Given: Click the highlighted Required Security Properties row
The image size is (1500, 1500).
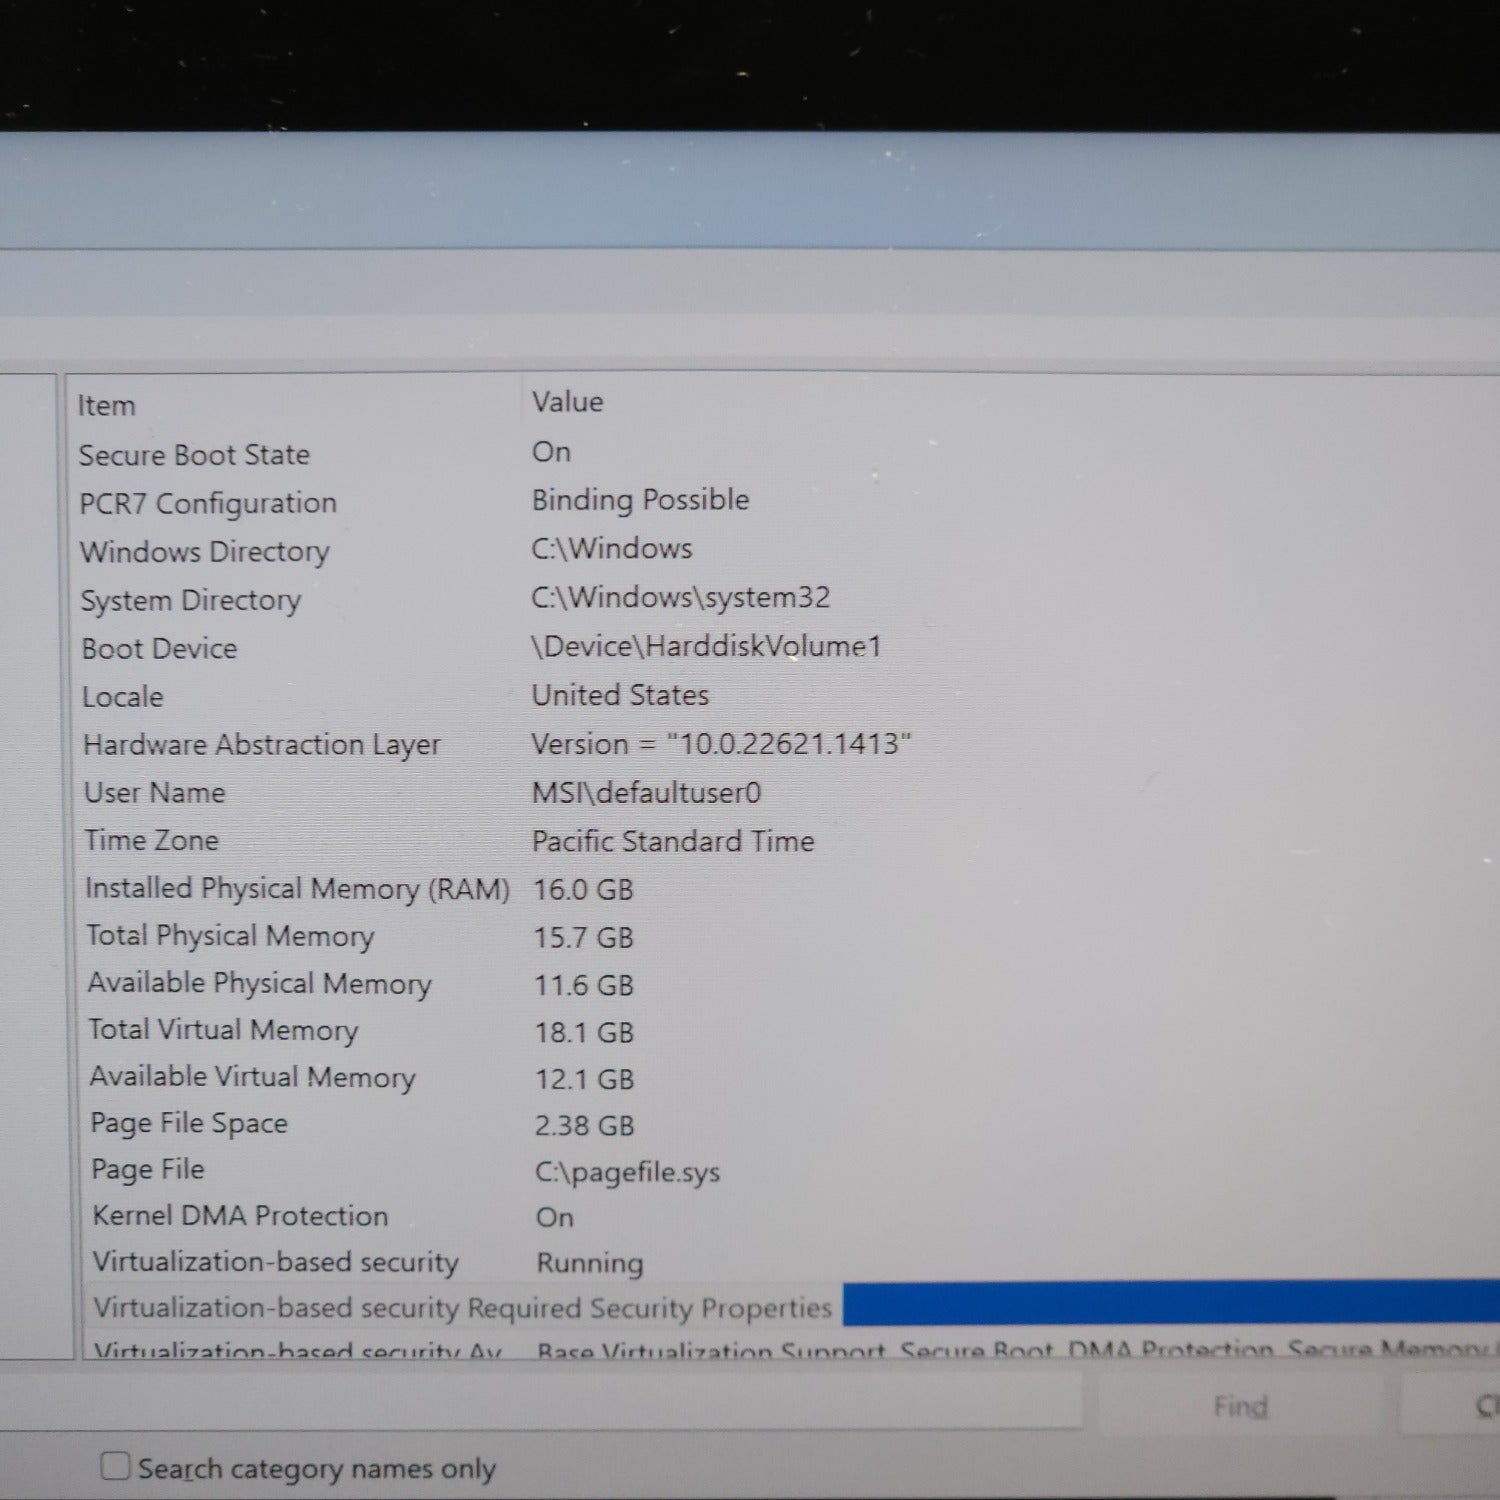Looking at the screenshot, I should click(462, 1308).
